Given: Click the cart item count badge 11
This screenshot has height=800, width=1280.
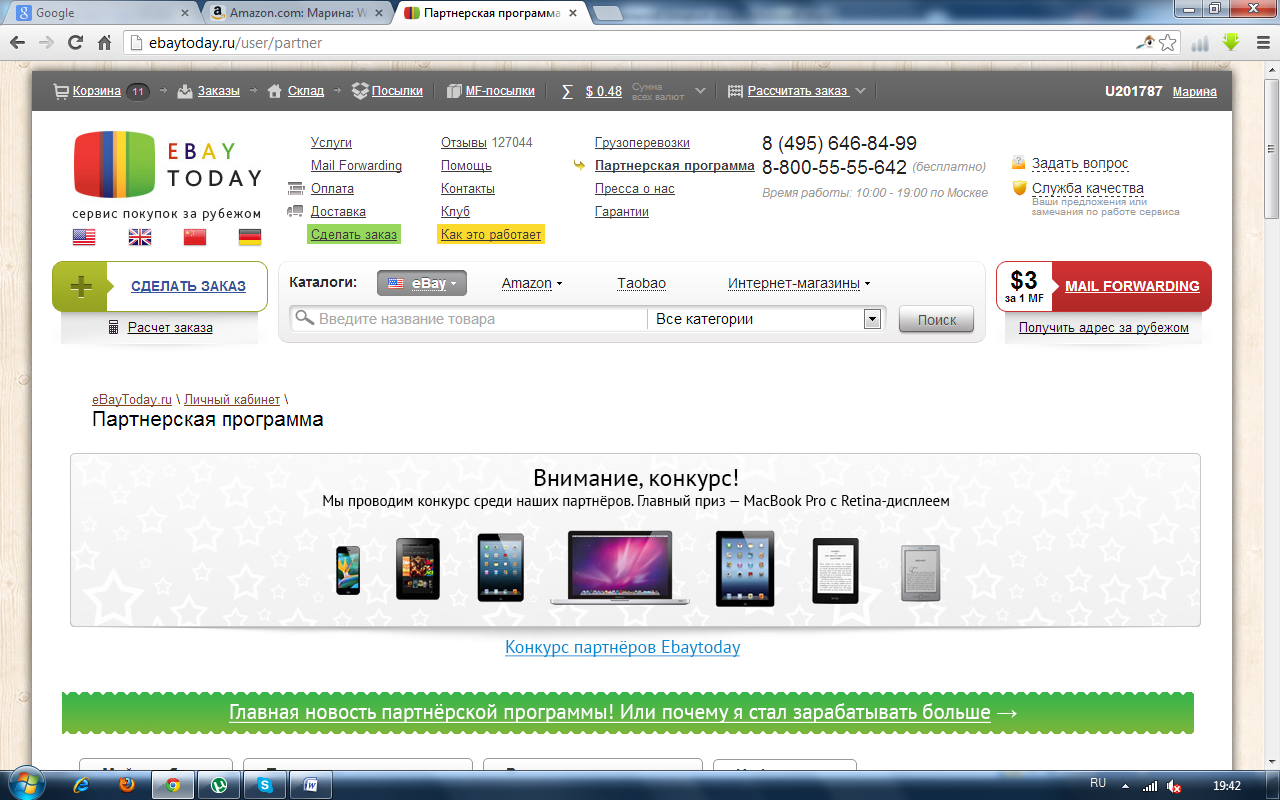Looking at the screenshot, I should pyautogui.click(x=138, y=91).
